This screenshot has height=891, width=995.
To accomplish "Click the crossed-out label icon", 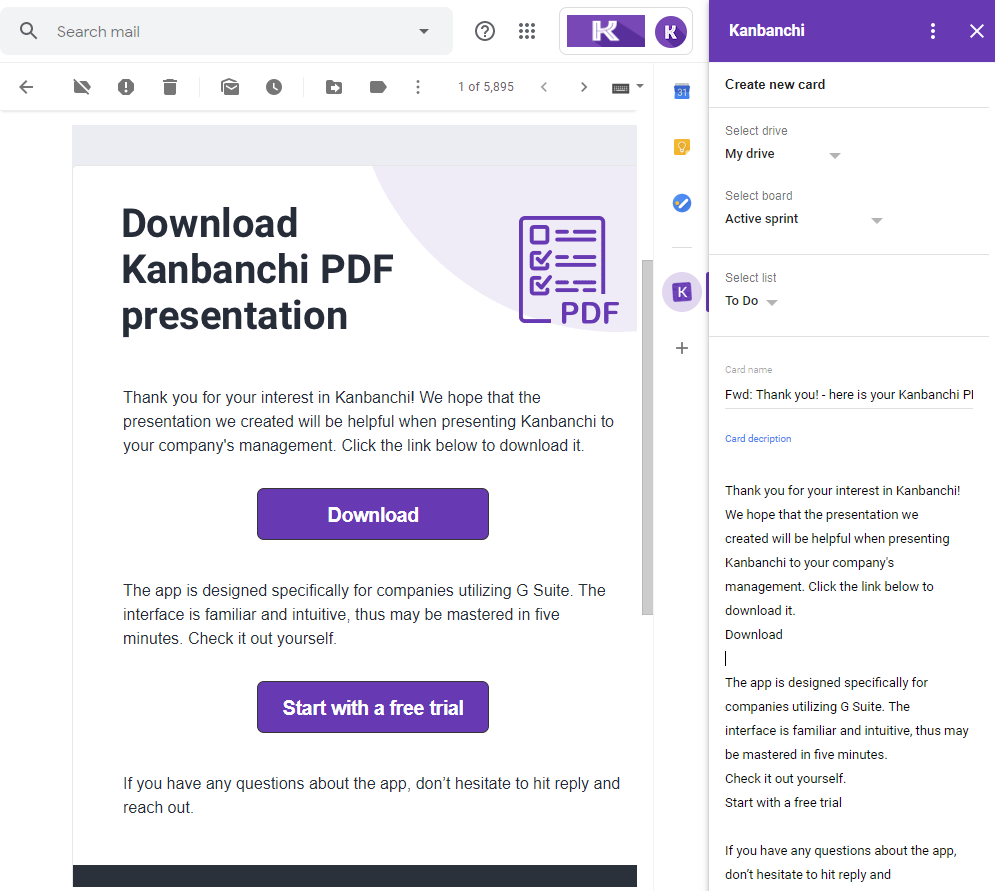I will pyautogui.click(x=82, y=87).
